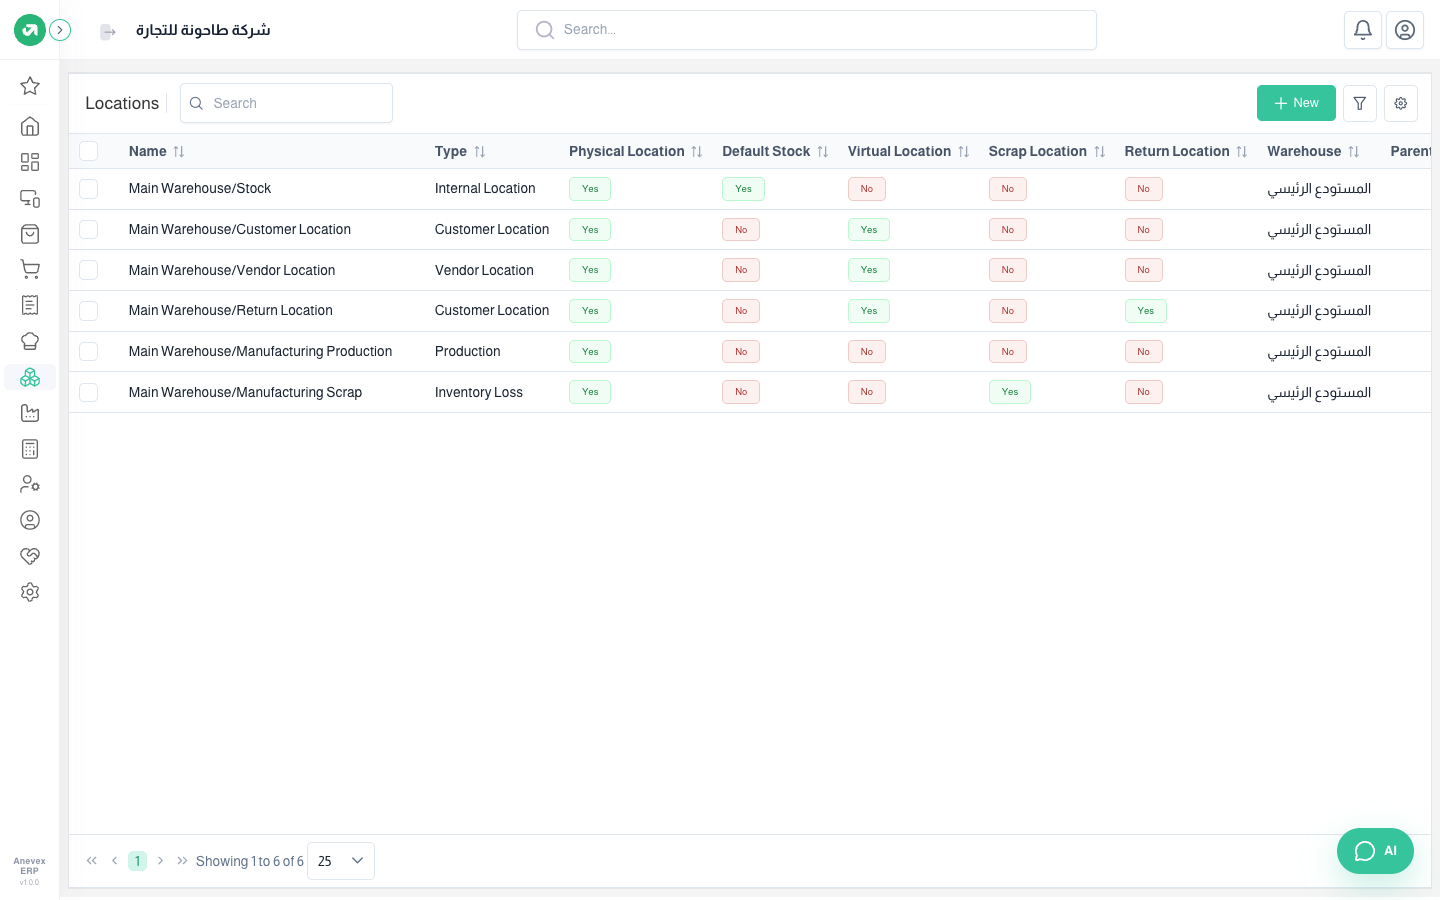Open the dashboard grid icon in sidebar
The image size is (1440, 900).
pyautogui.click(x=30, y=162)
